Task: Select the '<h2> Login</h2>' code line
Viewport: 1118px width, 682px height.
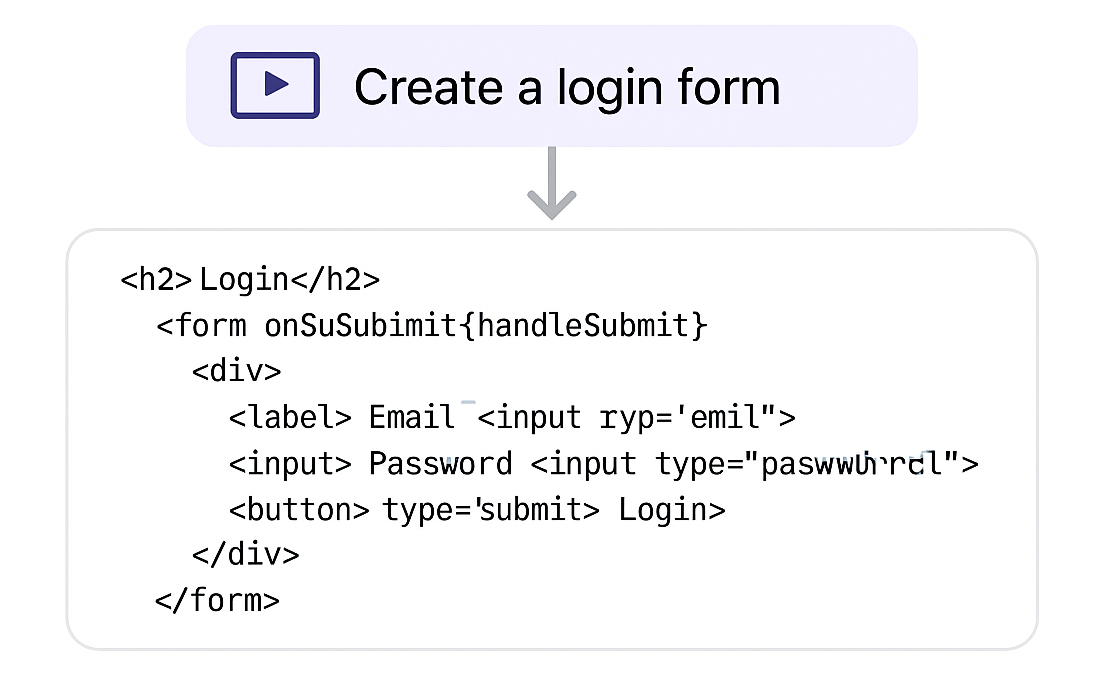Action: coord(250,279)
